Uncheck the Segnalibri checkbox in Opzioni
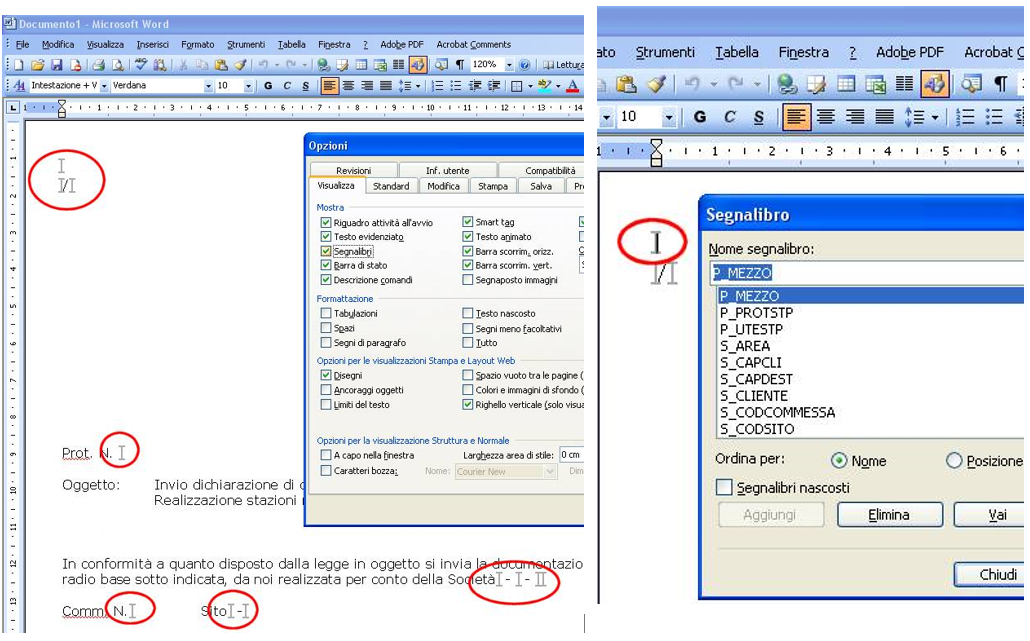1030x641 pixels. click(x=326, y=251)
